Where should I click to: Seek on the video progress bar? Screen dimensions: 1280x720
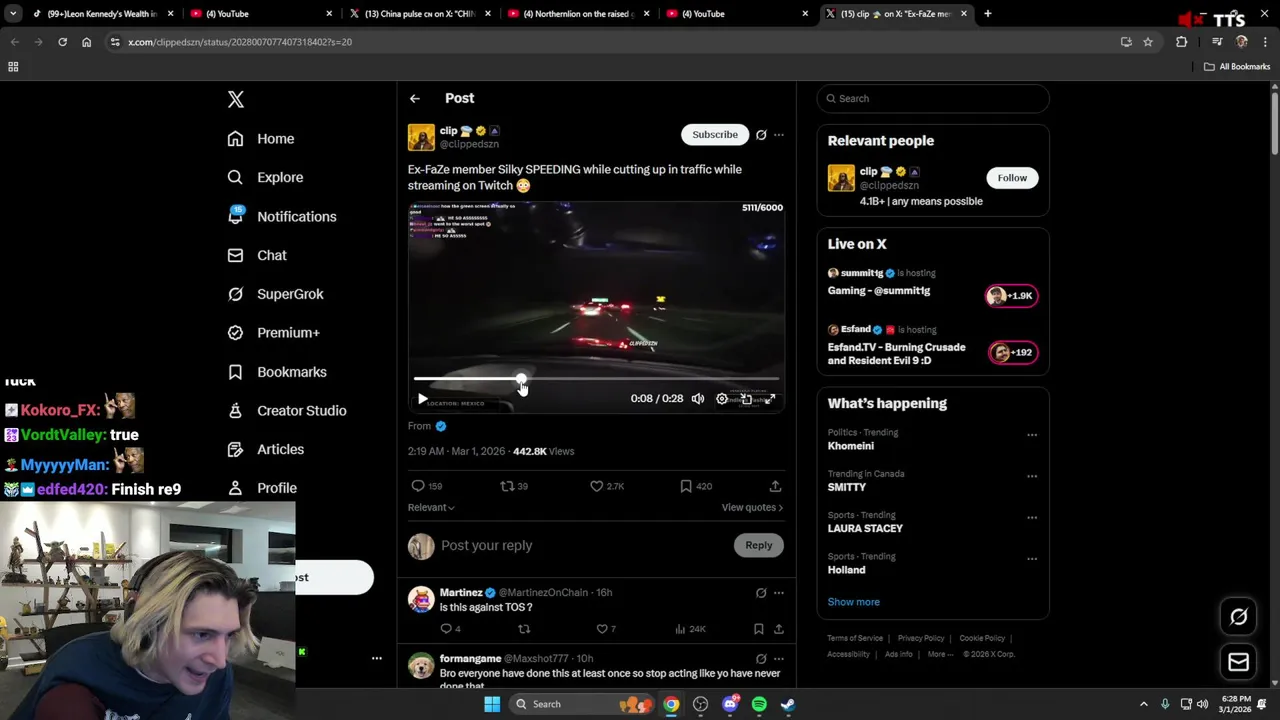click(596, 380)
